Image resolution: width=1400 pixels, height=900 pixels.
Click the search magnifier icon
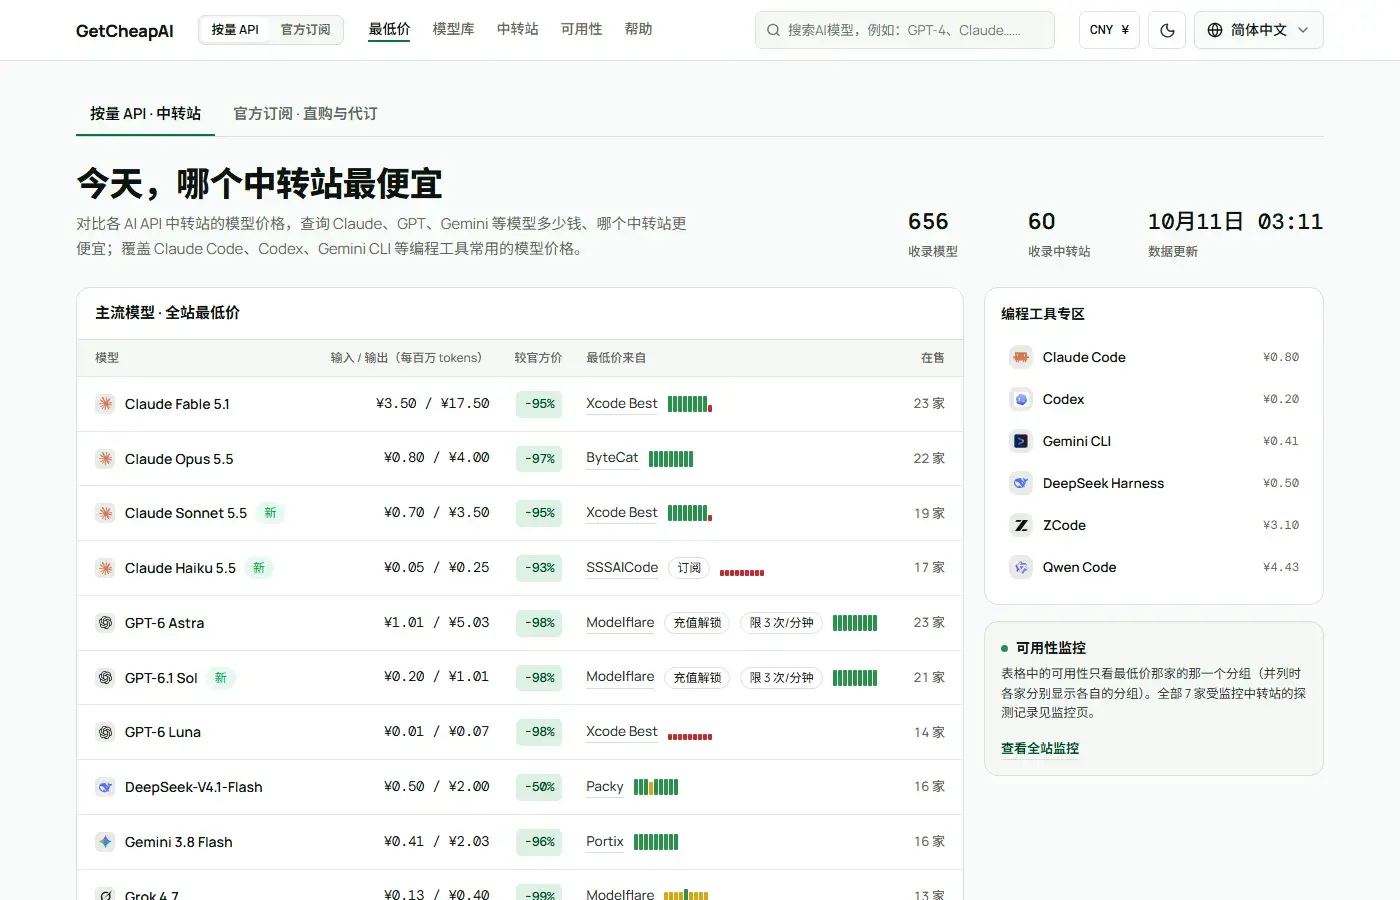[773, 30]
